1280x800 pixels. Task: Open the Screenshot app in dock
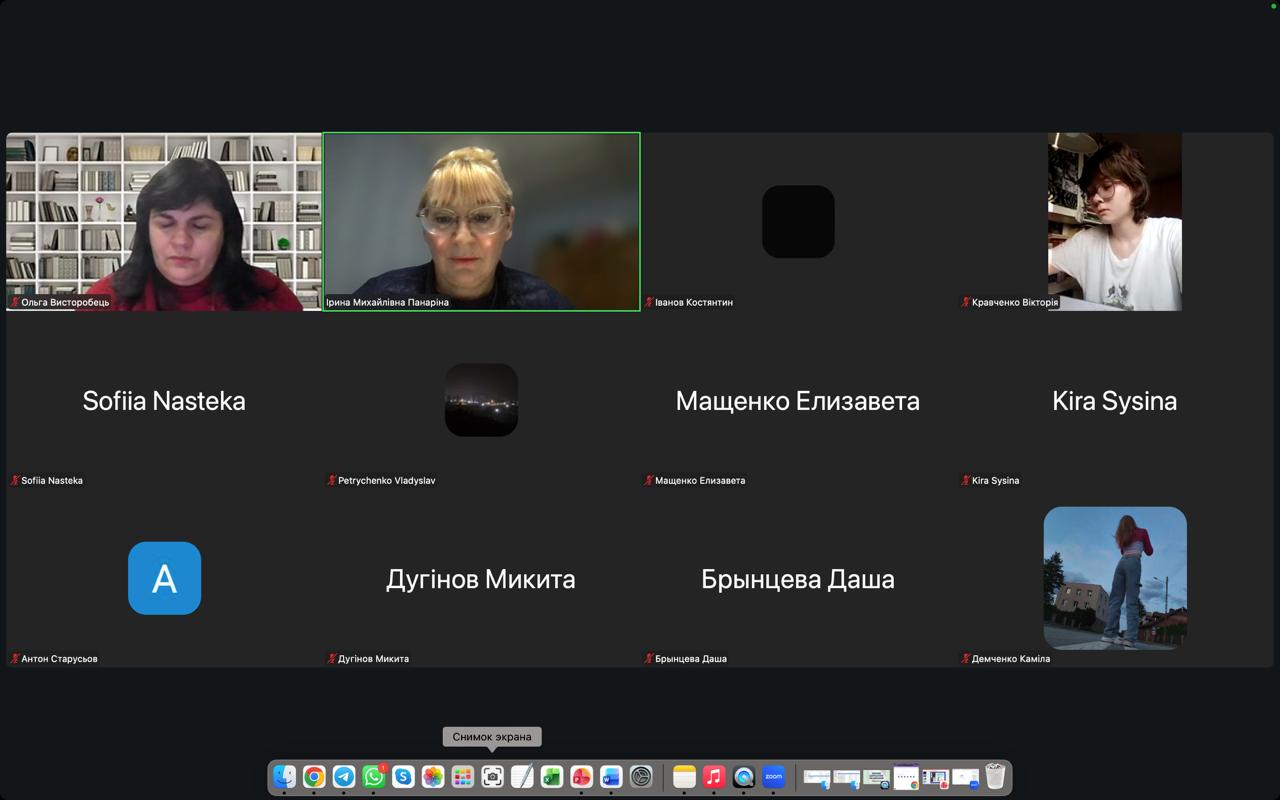tap(492, 777)
